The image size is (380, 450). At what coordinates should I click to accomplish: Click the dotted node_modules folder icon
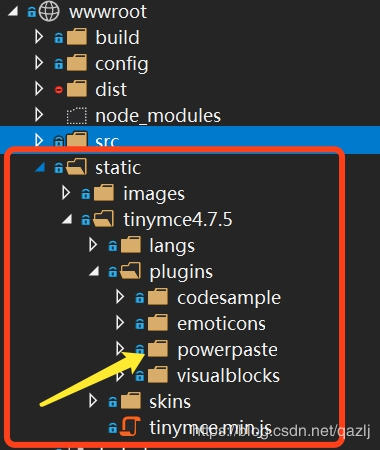77,116
